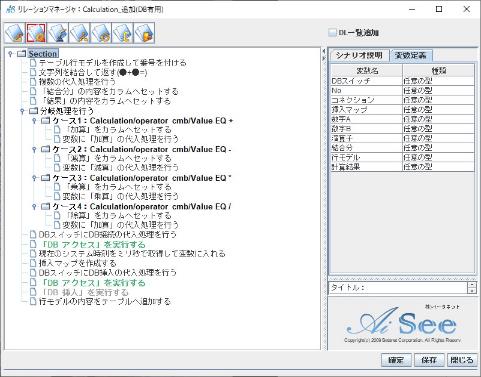Screen dimensions: 481x377
Task: Click the 変数名 column header
Action: [x=366, y=71]
